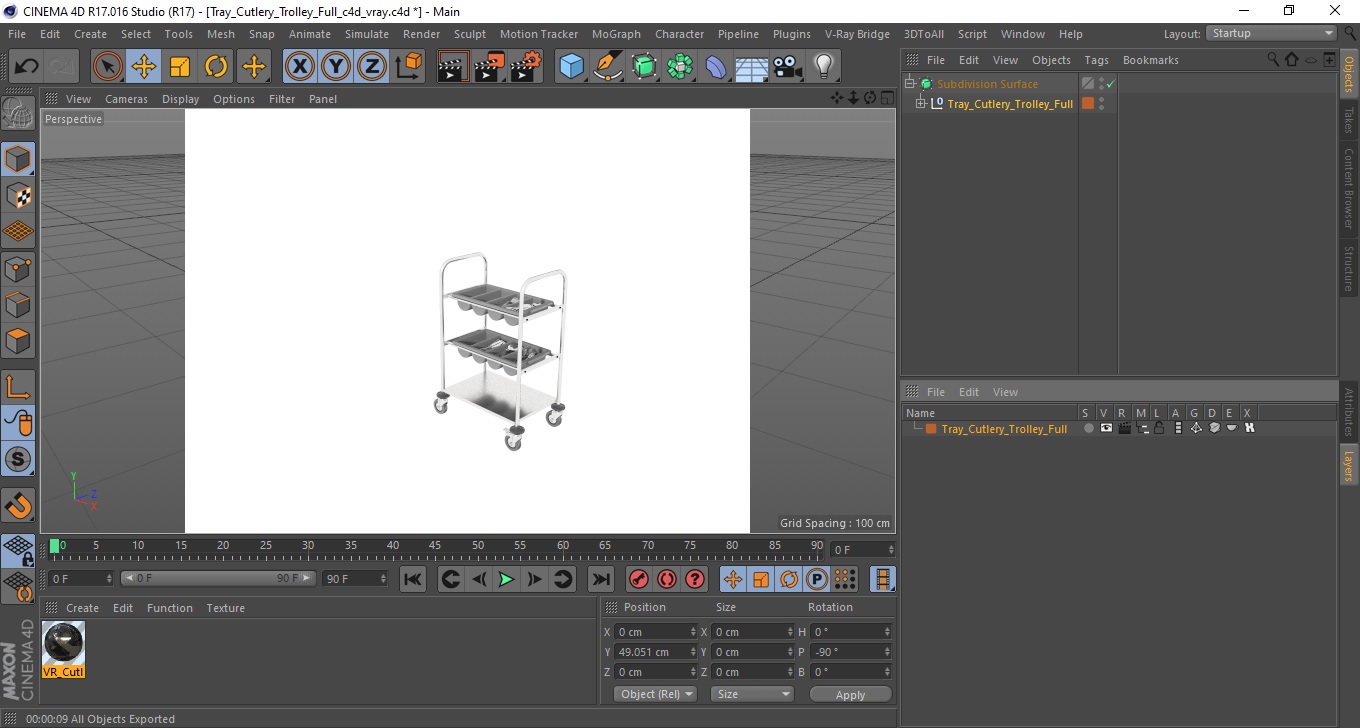This screenshot has width=1360, height=728.
Task: Add a Subdivision Surface generator
Action: coord(644,67)
